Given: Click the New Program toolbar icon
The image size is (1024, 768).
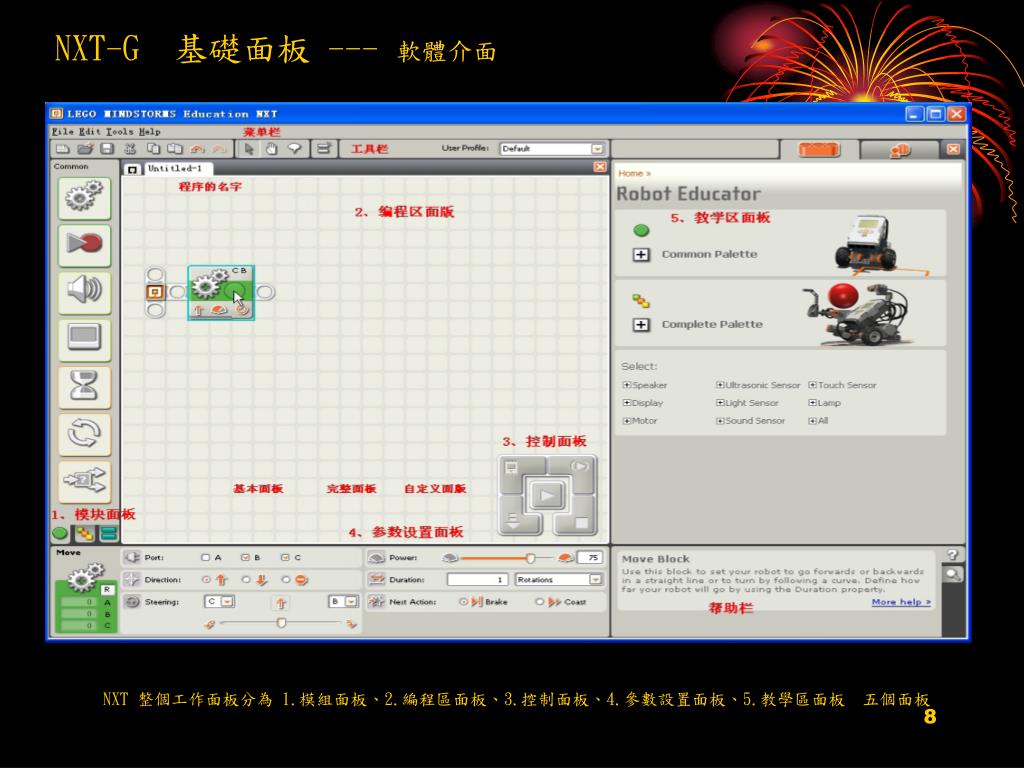Looking at the screenshot, I should click(x=63, y=149).
